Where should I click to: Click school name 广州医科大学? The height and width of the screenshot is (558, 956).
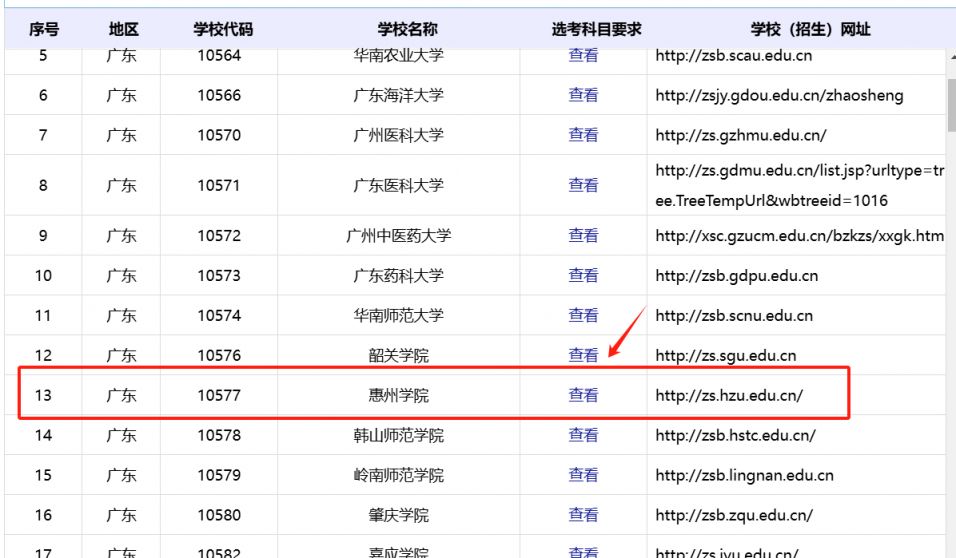(x=399, y=135)
